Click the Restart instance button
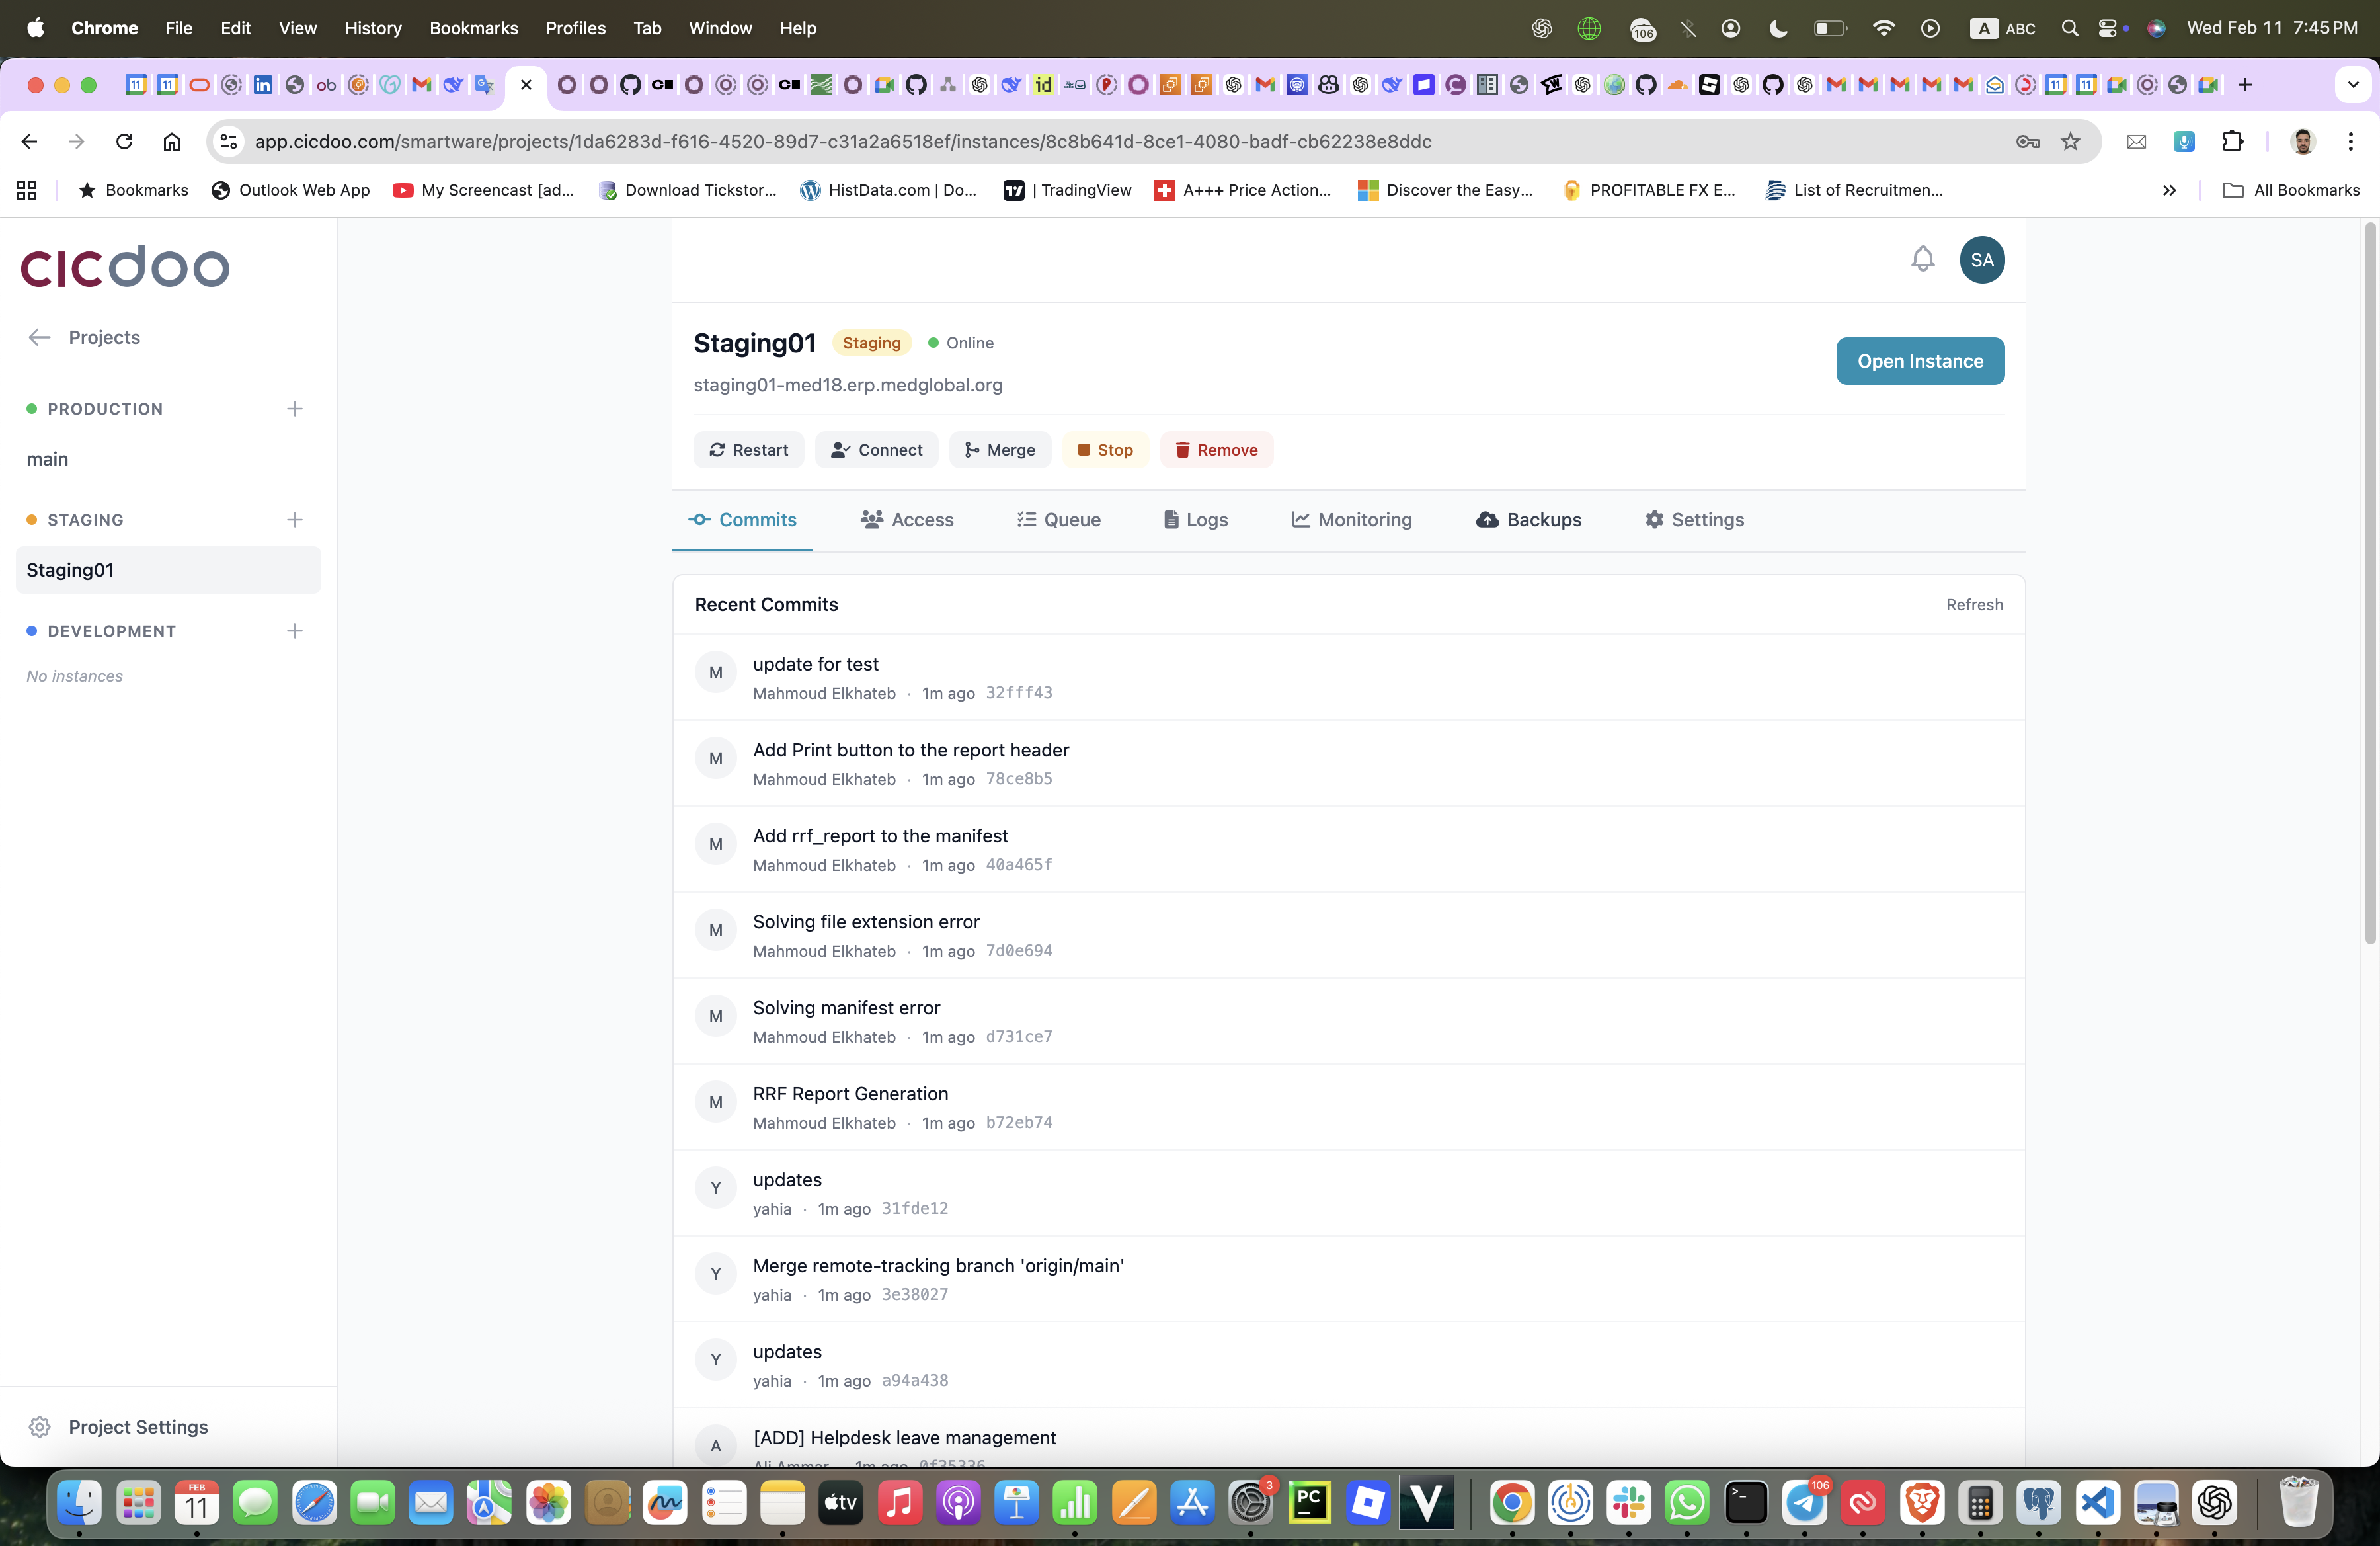 (748, 450)
